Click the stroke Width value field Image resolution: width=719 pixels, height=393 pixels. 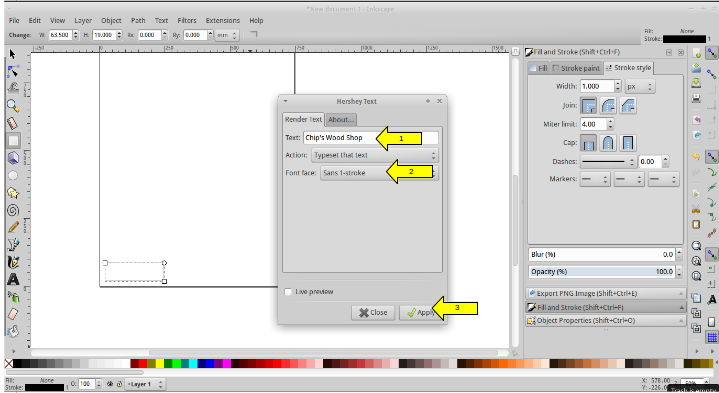(597, 86)
